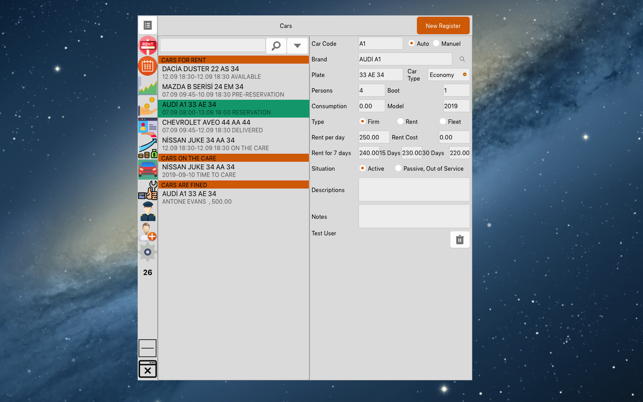The width and height of the screenshot is (643, 402).
Task: Click the car list search field
Action: 212,46
